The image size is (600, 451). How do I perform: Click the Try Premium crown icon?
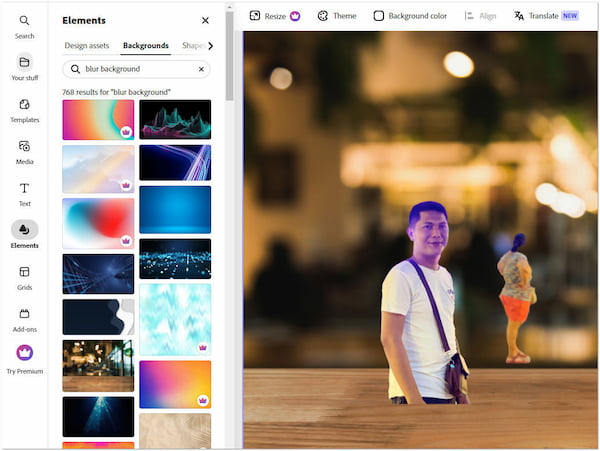tap(24, 353)
